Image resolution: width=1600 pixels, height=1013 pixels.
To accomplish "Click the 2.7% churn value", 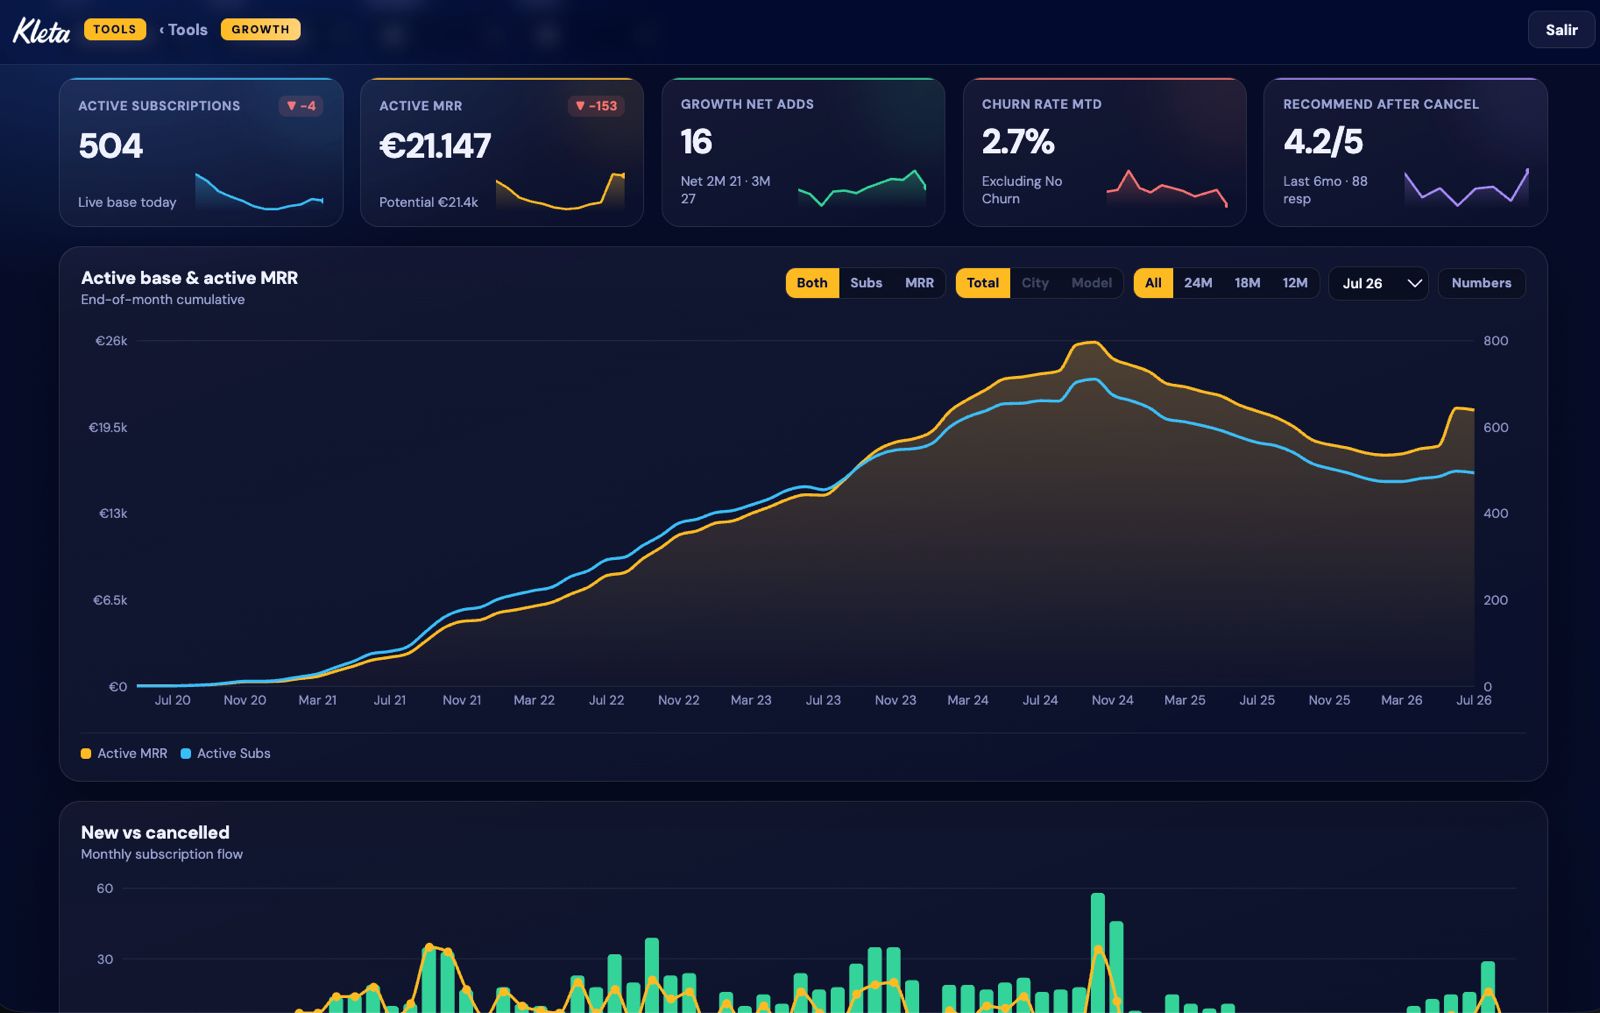I will [1018, 142].
